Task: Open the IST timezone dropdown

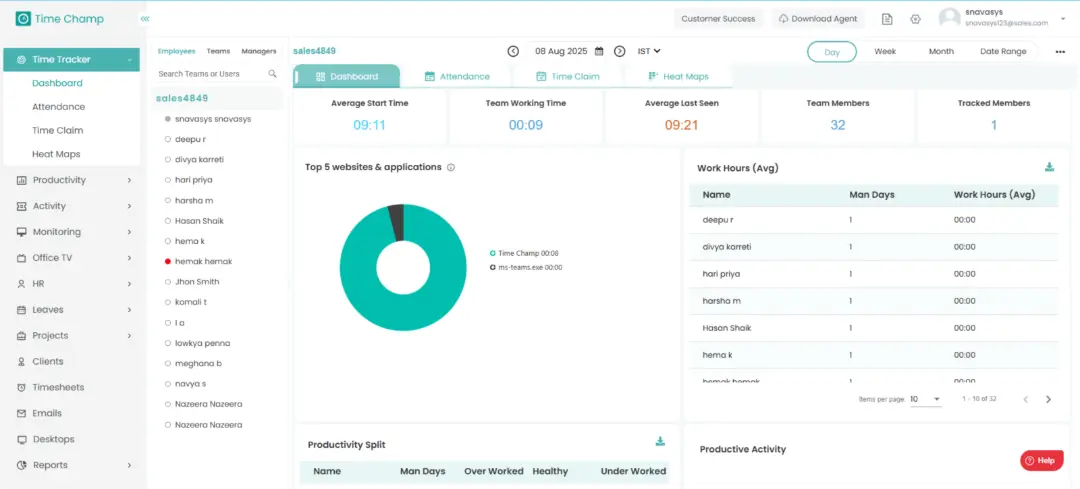Action: click(x=649, y=51)
